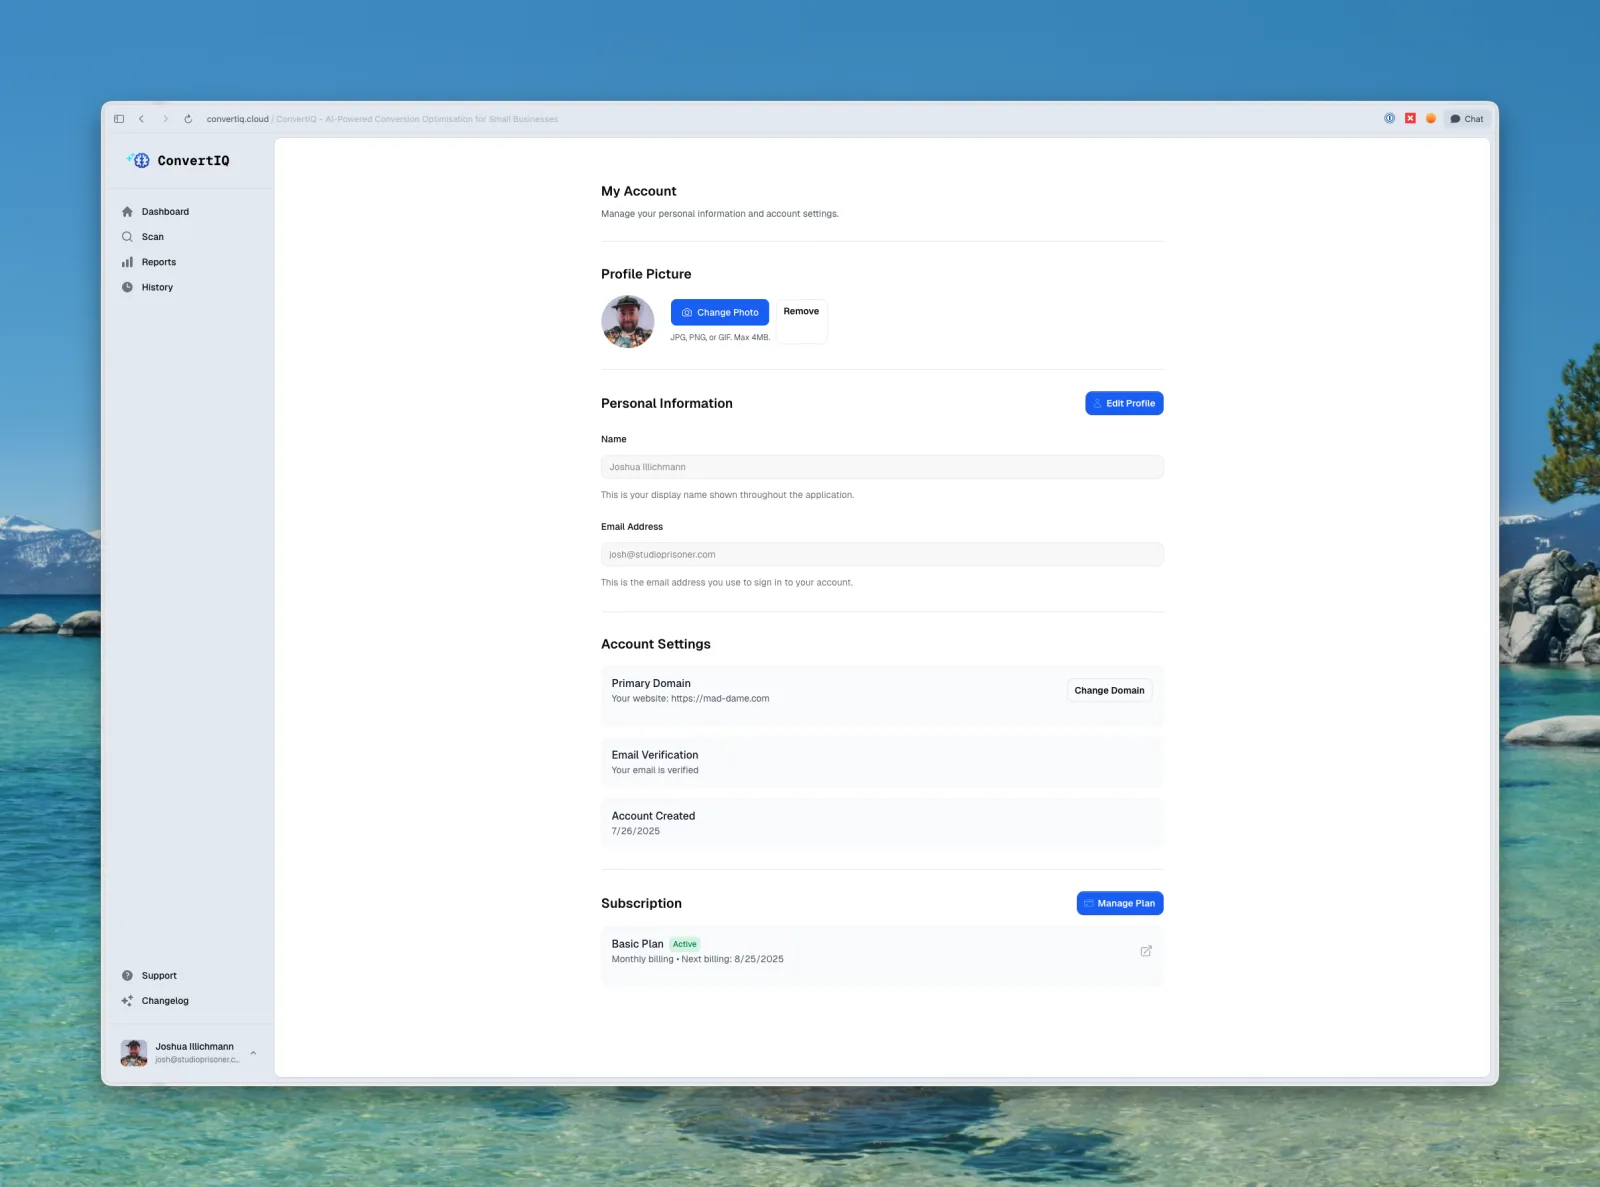
Task: Open the Dashboard page from sidebar
Action: coord(165,212)
